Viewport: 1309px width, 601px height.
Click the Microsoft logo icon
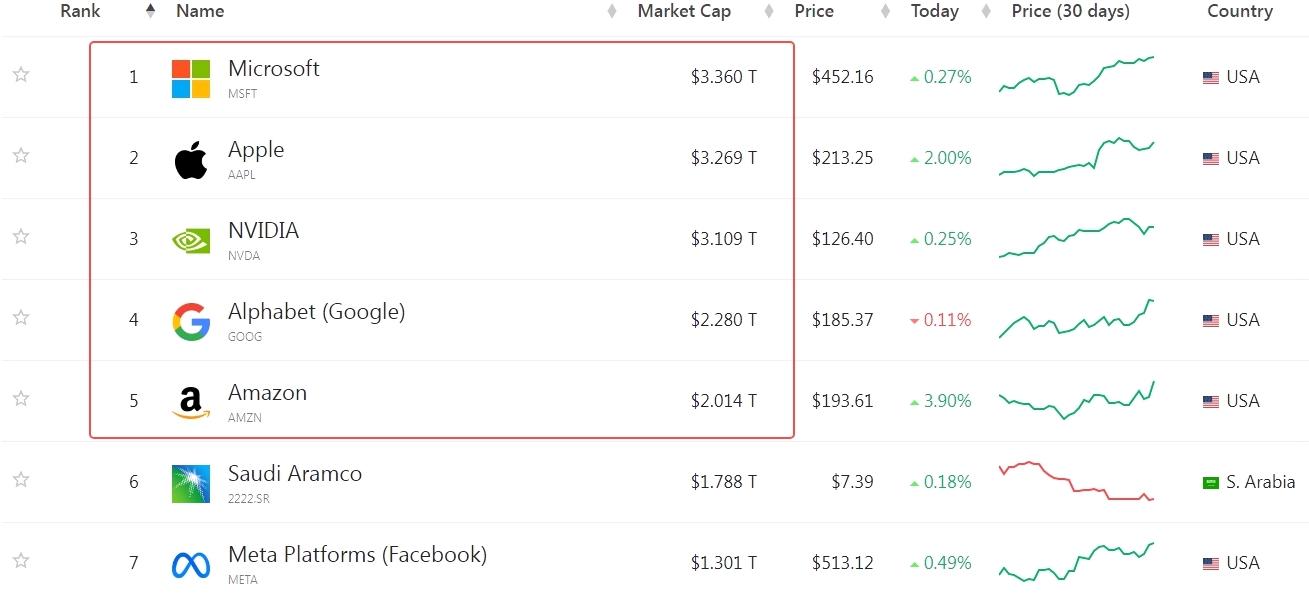pos(191,79)
